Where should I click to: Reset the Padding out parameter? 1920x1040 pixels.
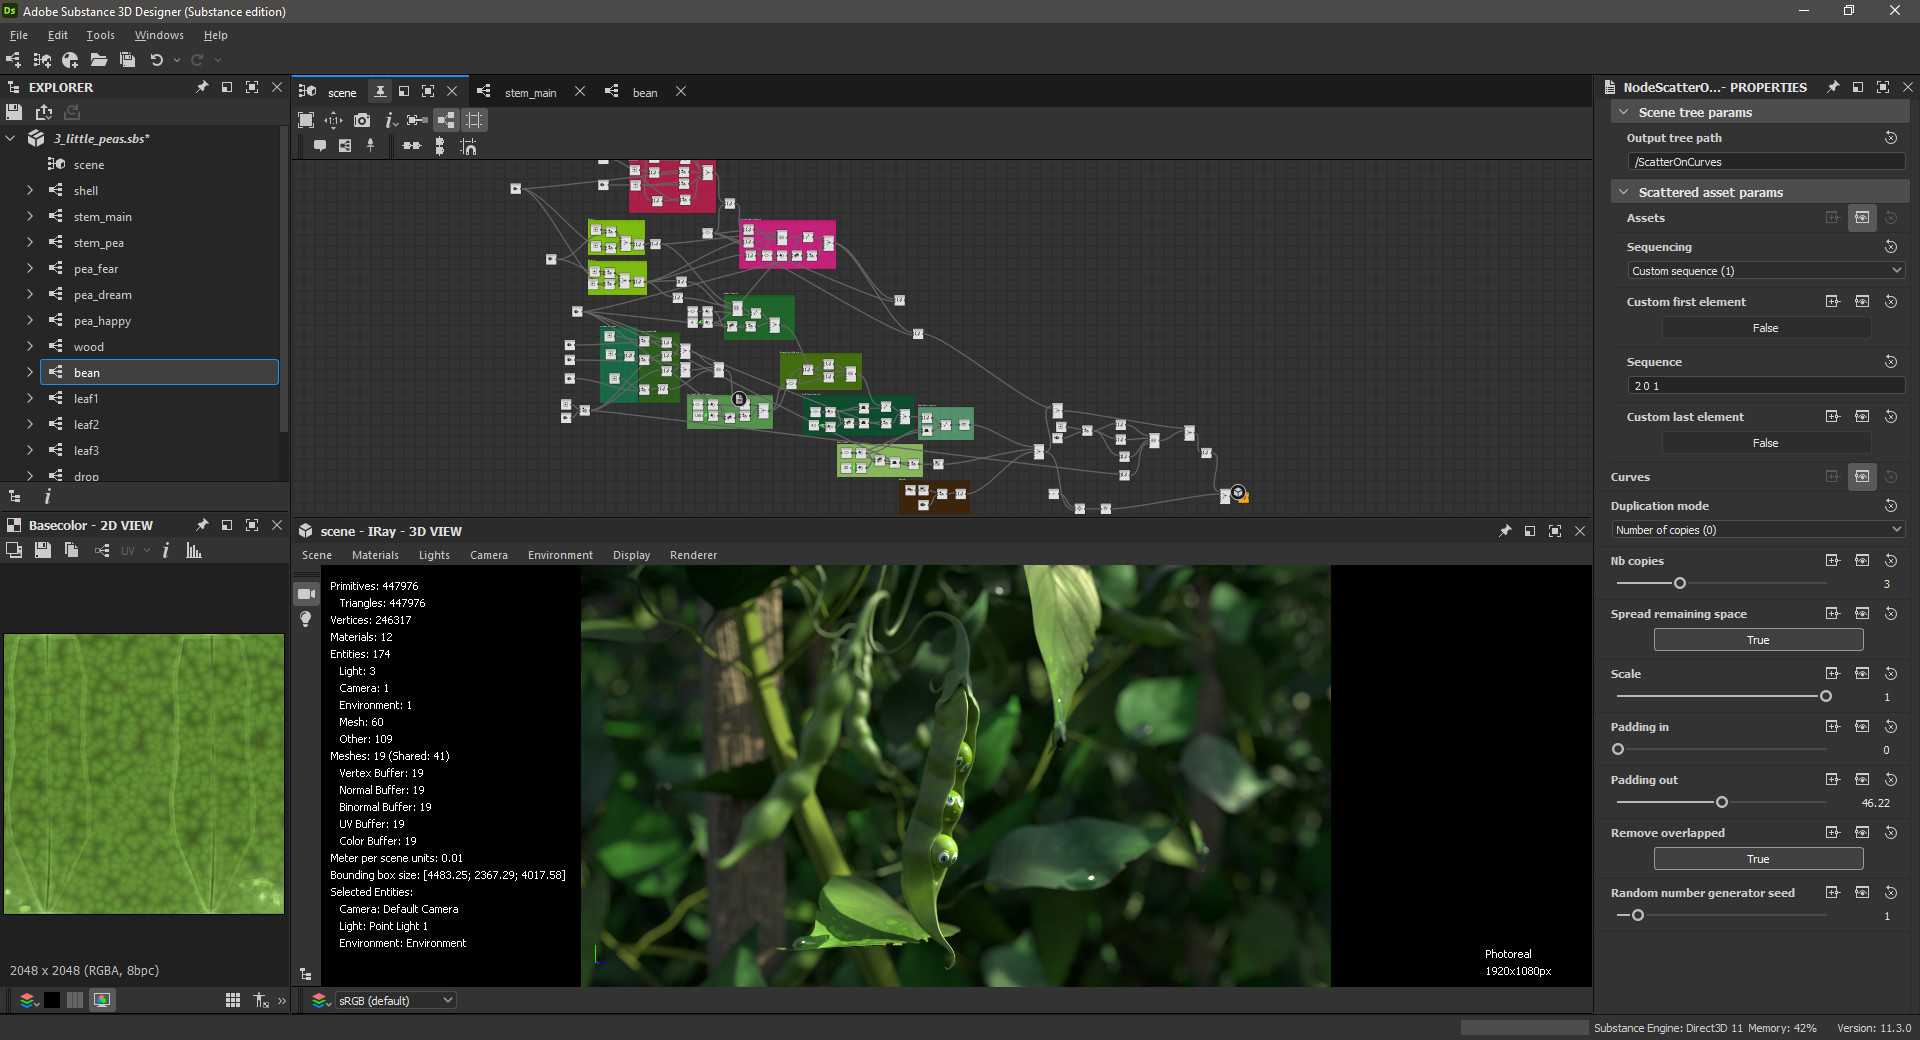coord(1891,780)
